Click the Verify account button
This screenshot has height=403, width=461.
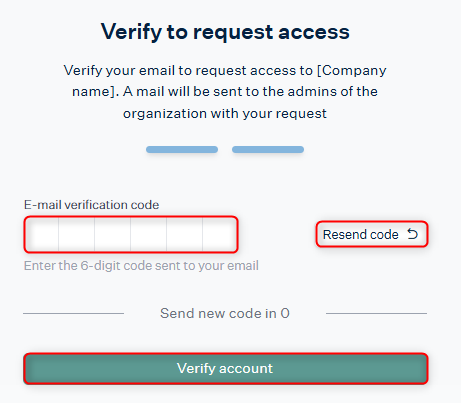(226, 368)
